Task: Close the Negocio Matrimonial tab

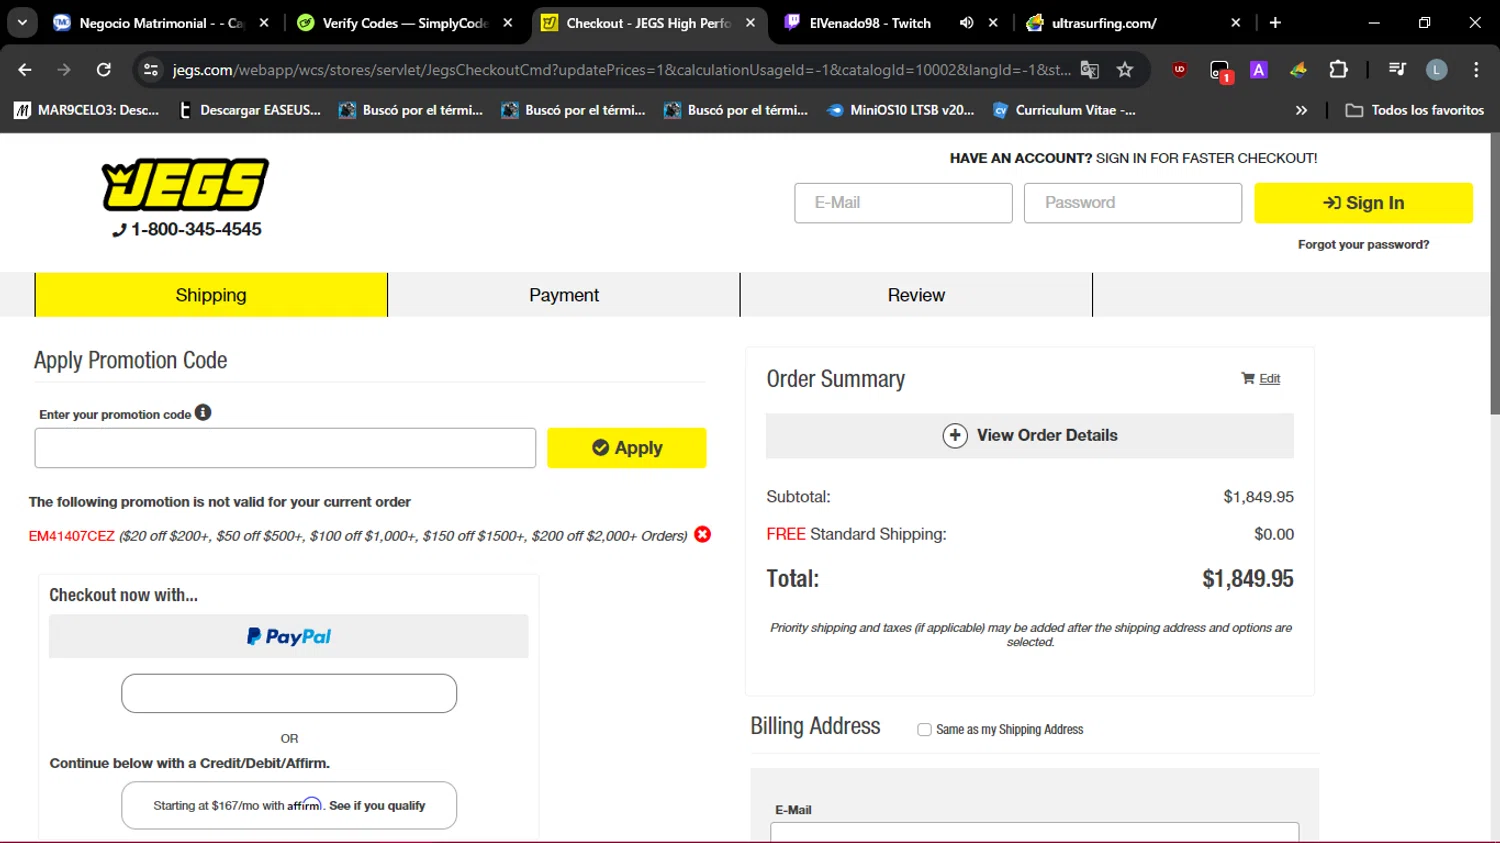Action: [264, 22]
